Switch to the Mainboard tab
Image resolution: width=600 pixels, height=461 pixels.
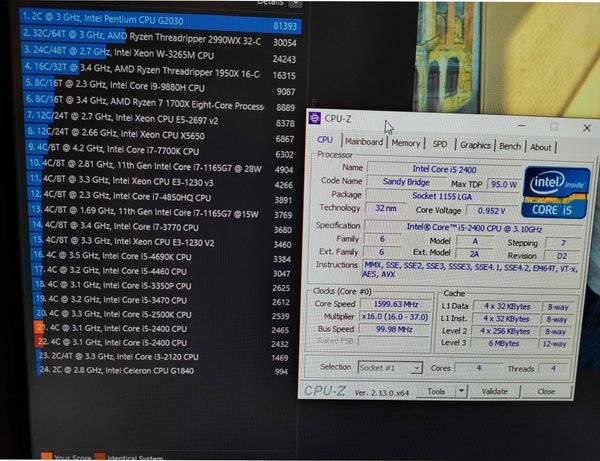pos(364,142)
